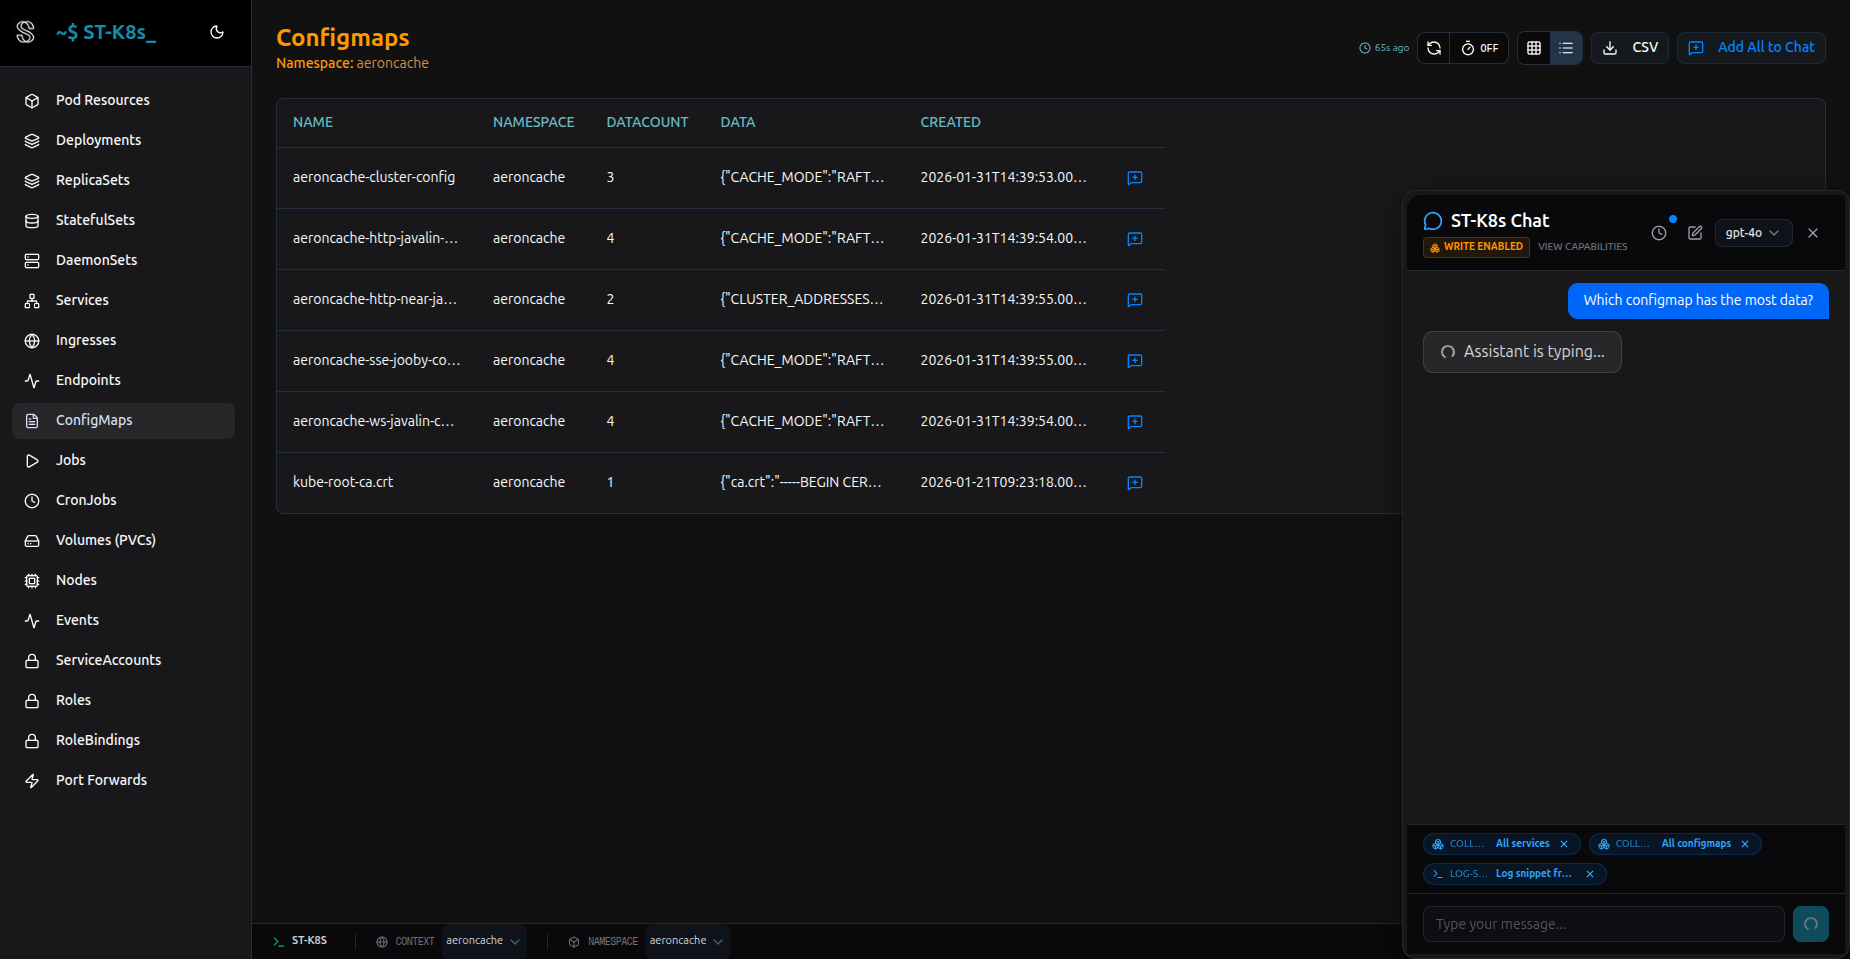The width and height of the screenshot is (1850, 959).
Task: Navigate to DaemonSets
Action: click(x=124, y=260)
